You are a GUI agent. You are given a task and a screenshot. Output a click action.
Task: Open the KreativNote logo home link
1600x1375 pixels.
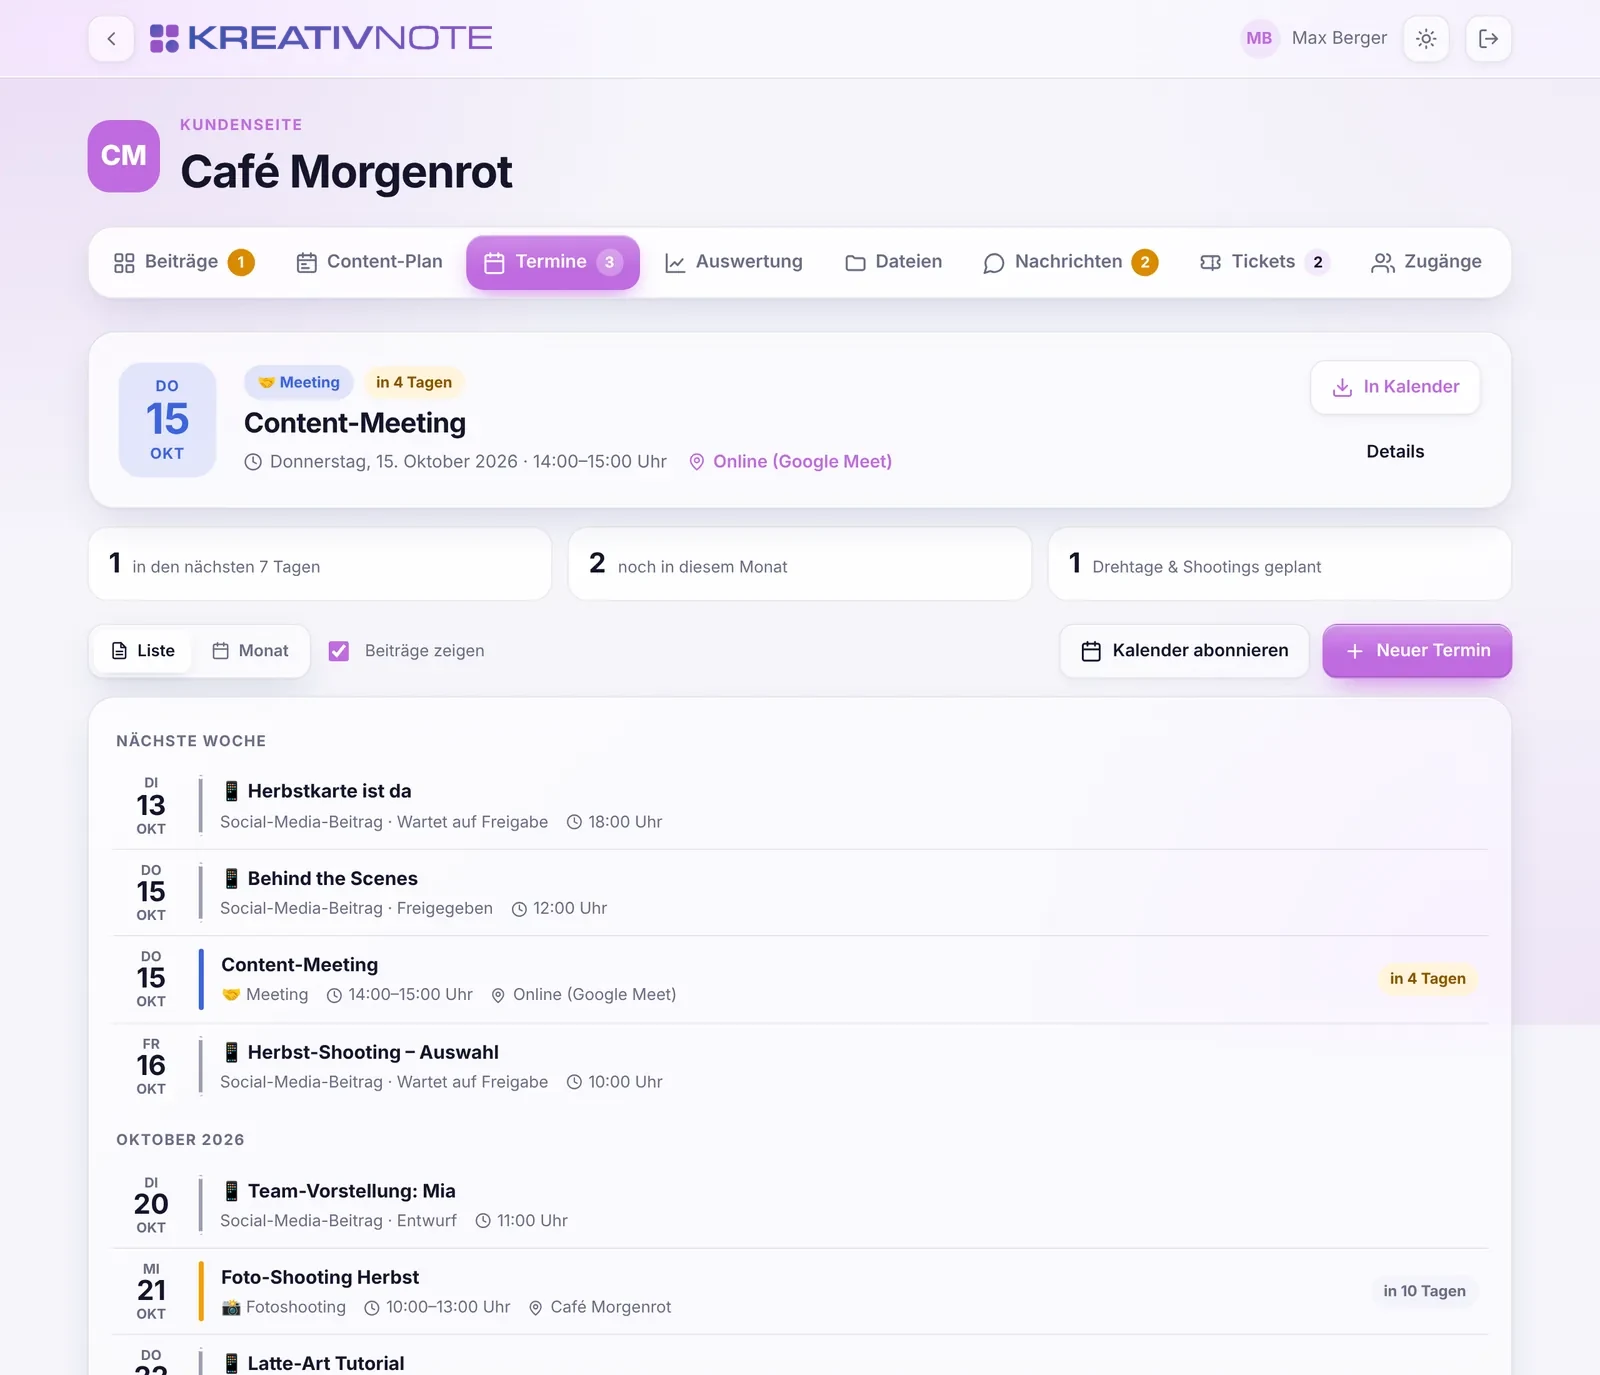[321, 38]
